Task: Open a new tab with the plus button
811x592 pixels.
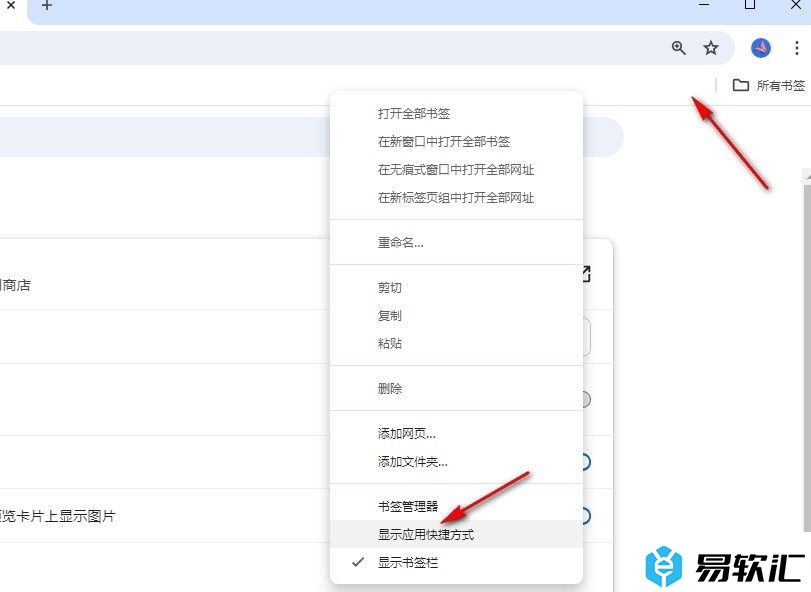Action: click(46, 6)
